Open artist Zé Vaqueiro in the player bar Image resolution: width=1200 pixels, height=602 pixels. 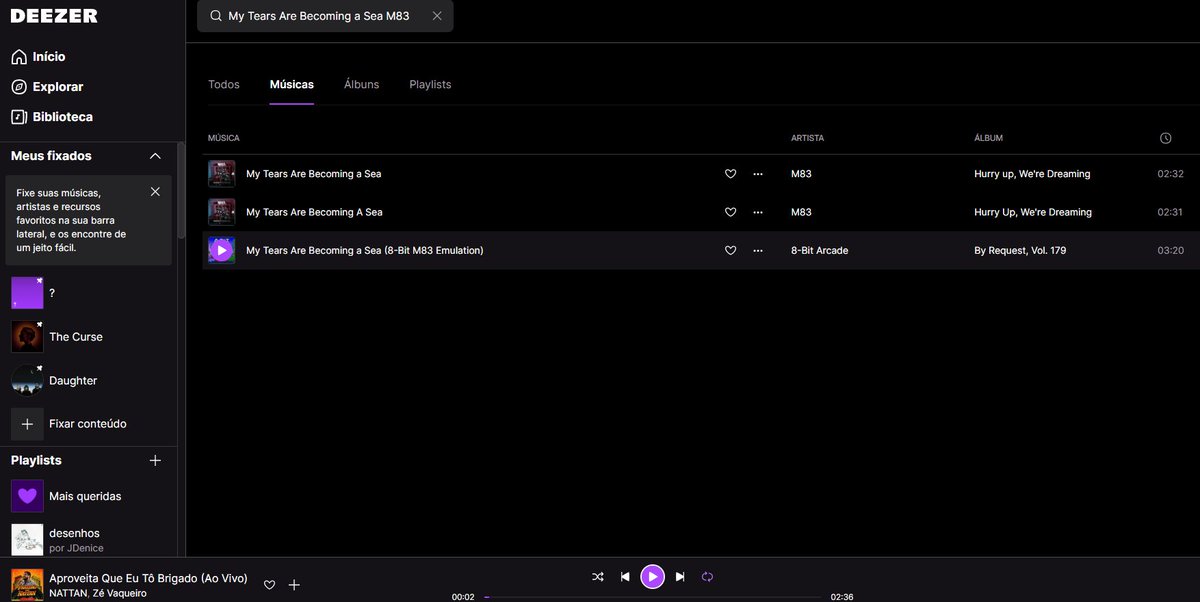pyautogui.click(x=118, y=593)
